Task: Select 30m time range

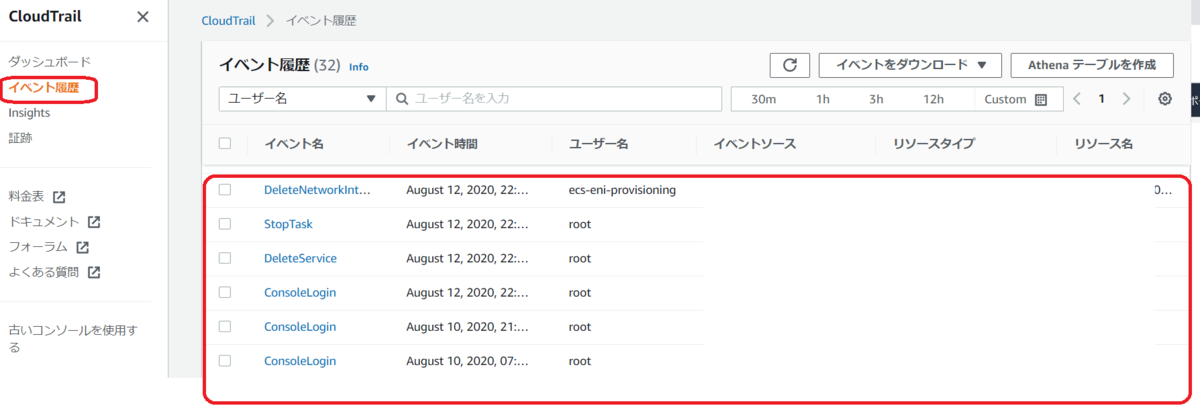Action: (x=764, y=99)
